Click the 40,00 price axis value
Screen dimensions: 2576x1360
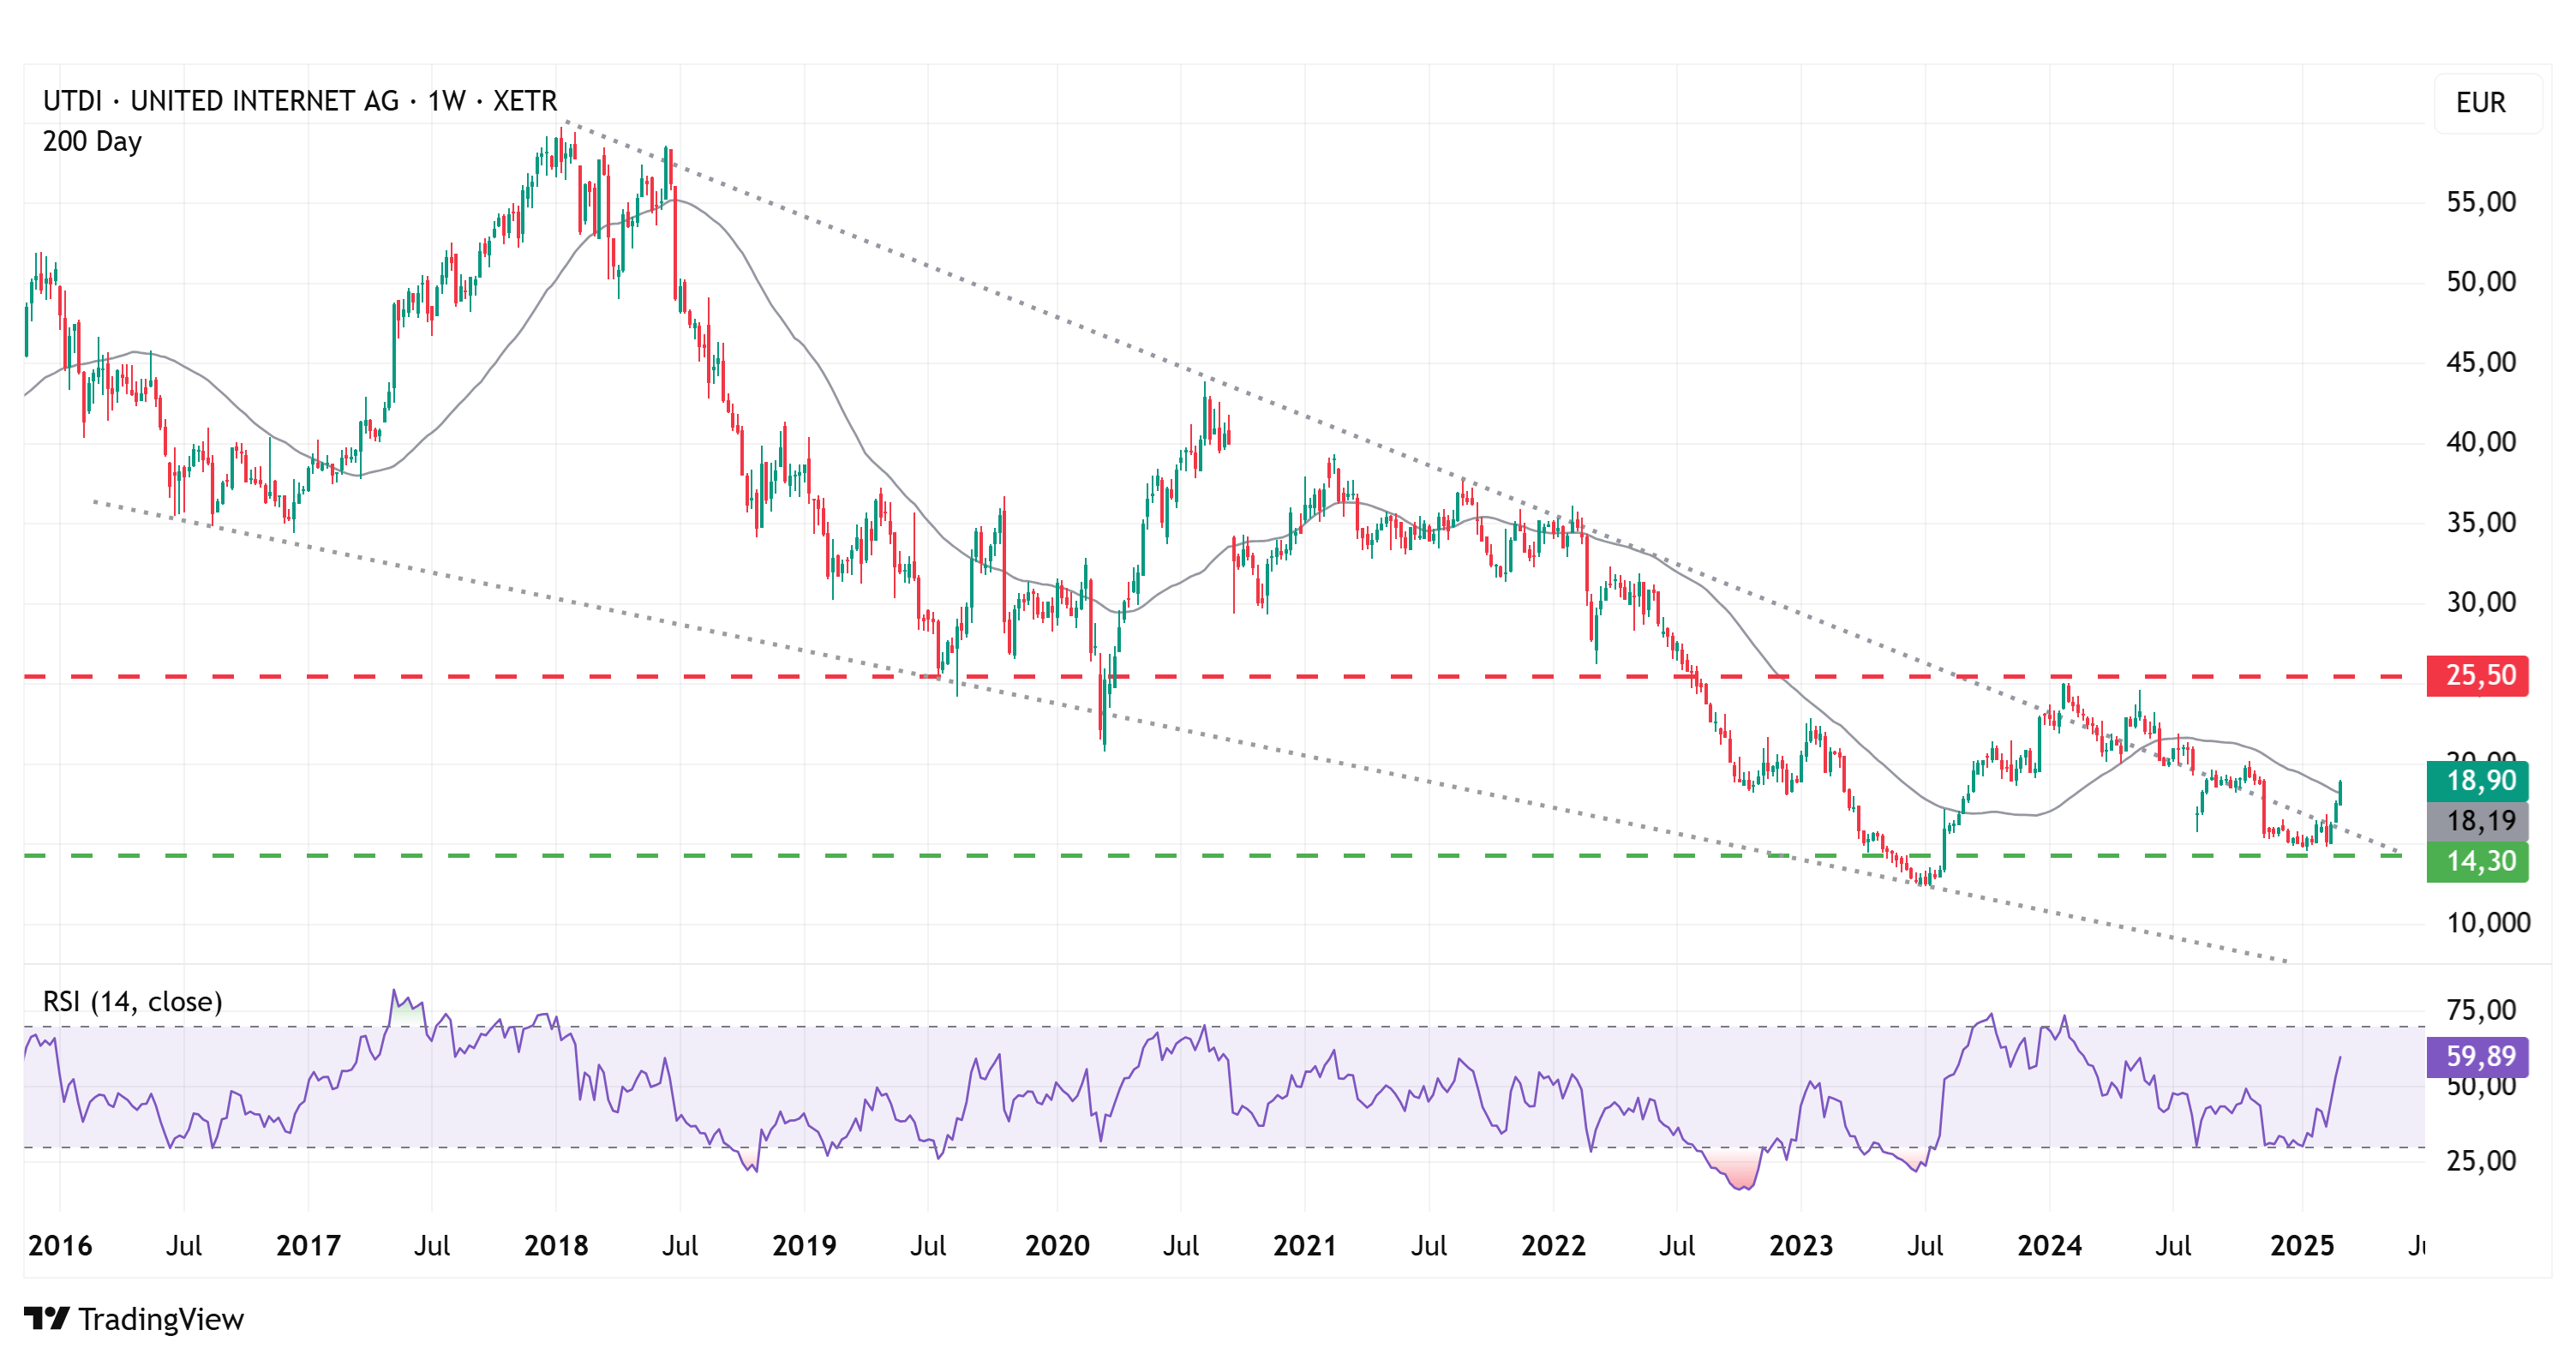coord(2481,442)
